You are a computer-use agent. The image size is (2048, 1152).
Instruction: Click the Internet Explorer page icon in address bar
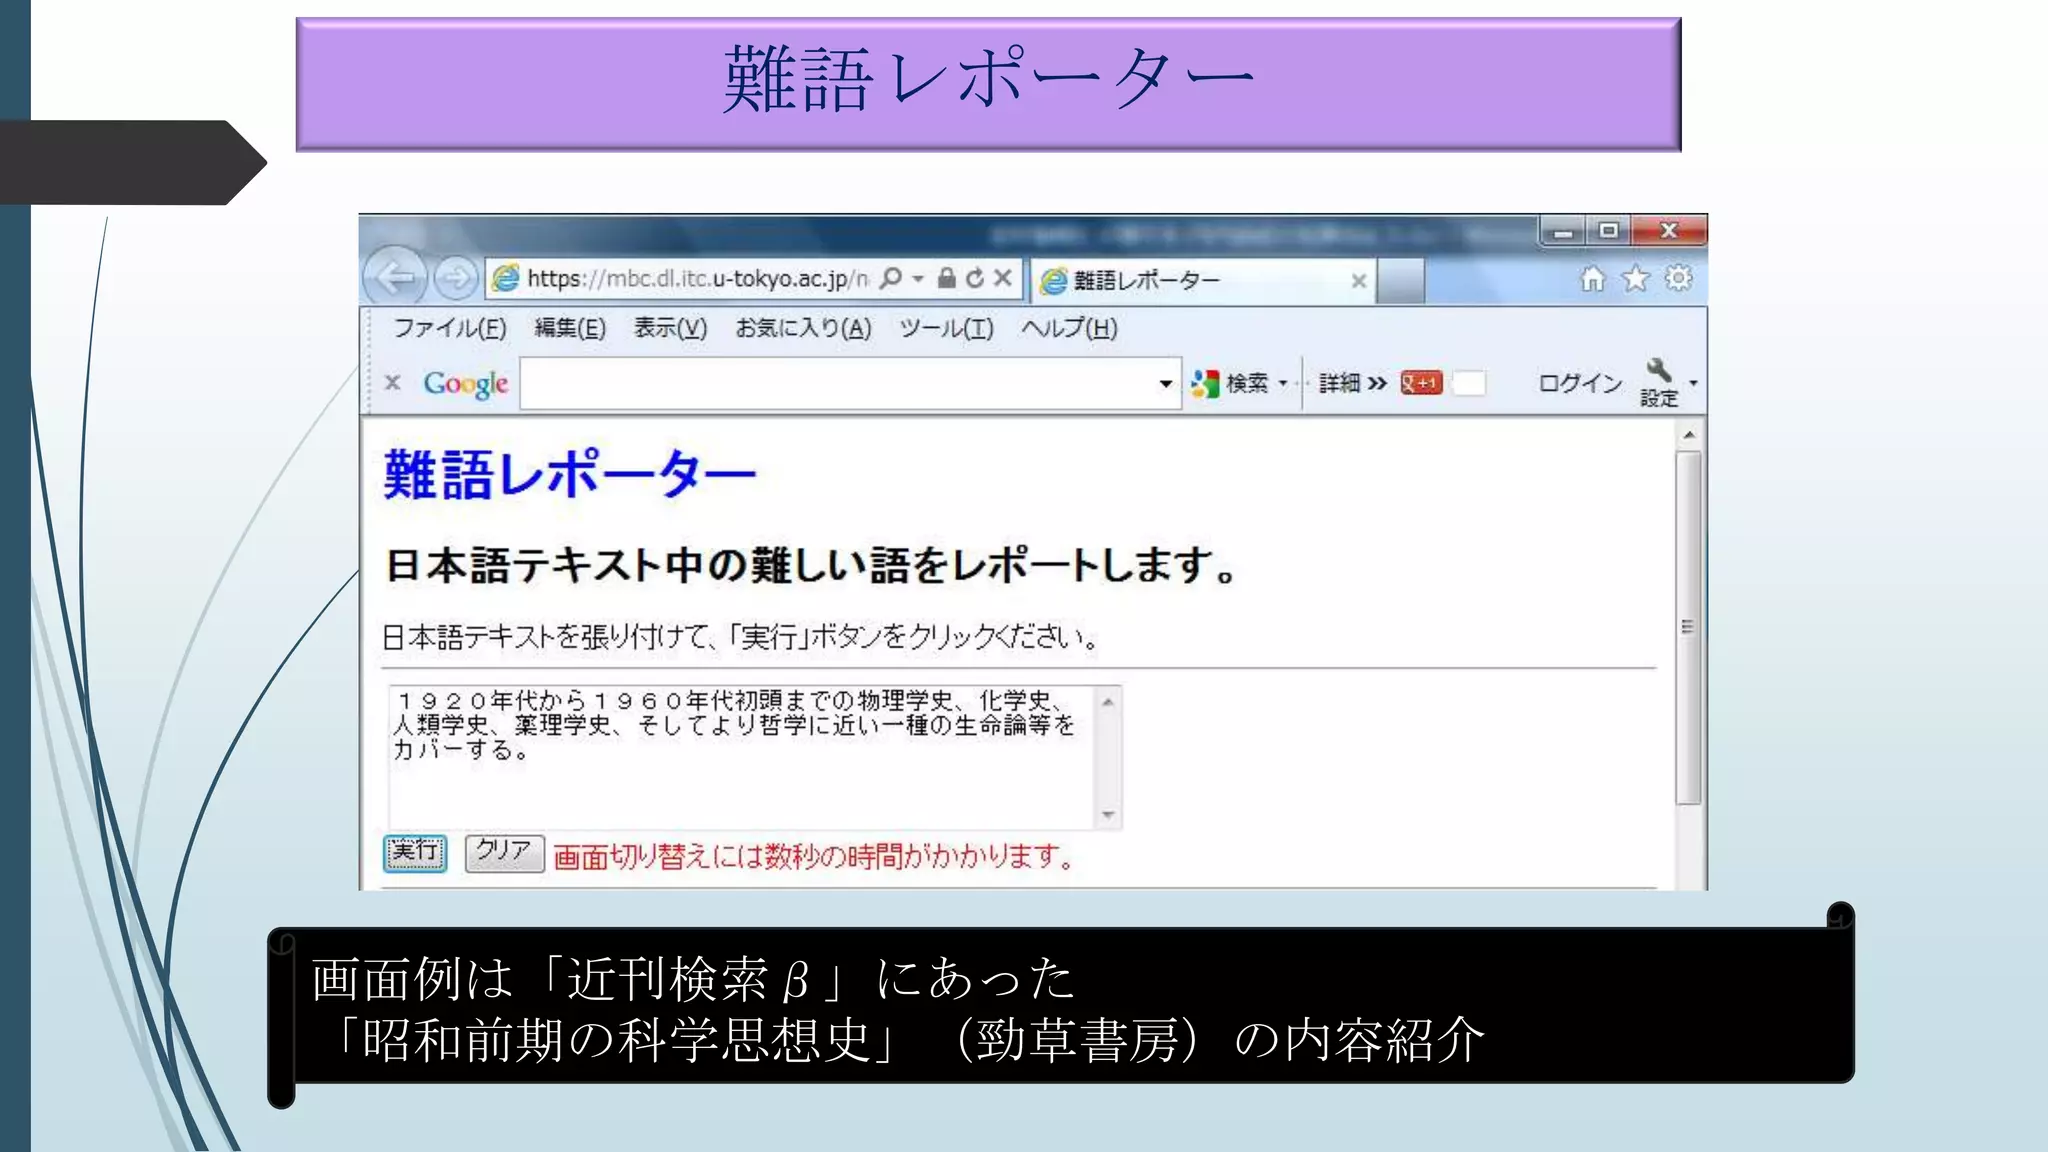pos(507,279)
